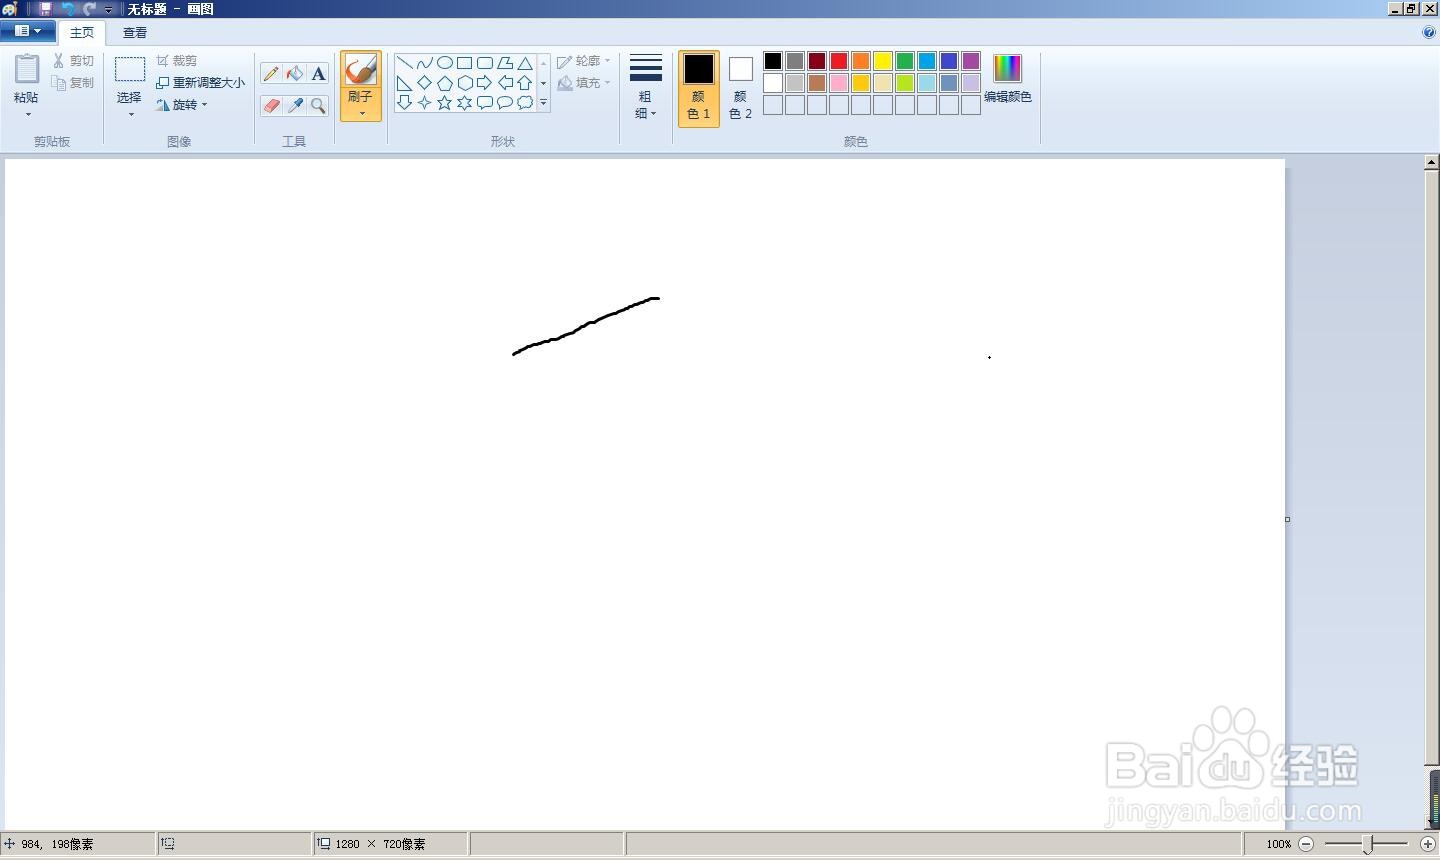
Task: Choose the cloud callout shape
Action: 525,102
